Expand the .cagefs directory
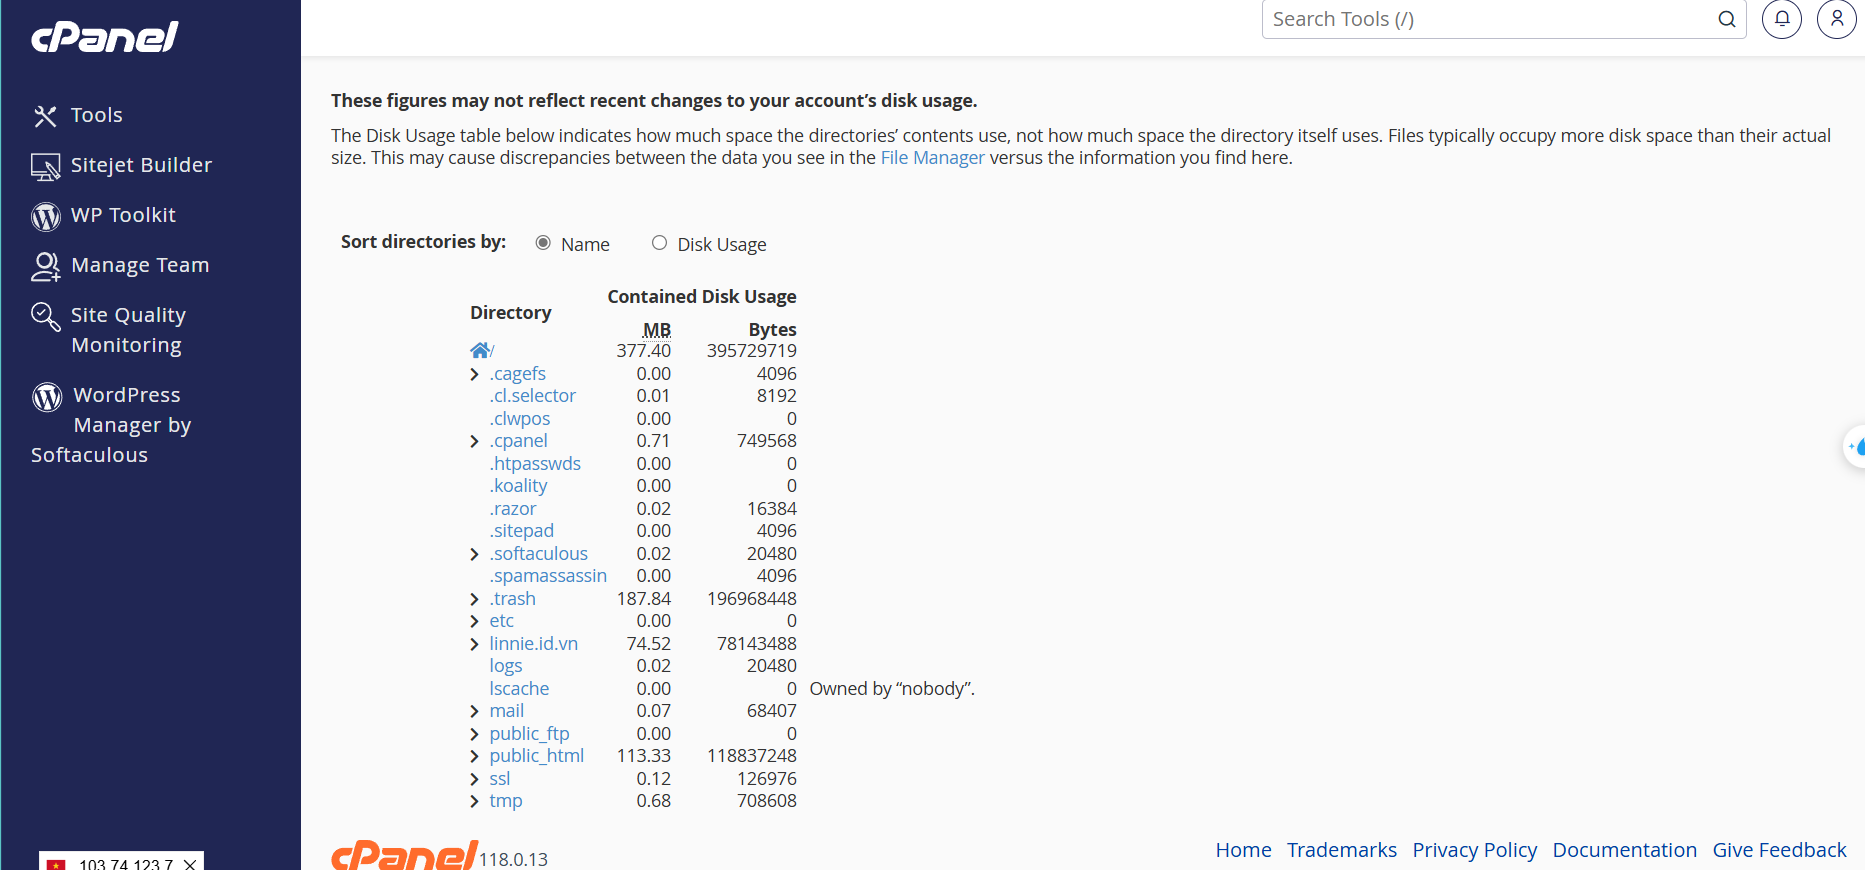The image size is (1865, 870). click(x=475, y=374)
